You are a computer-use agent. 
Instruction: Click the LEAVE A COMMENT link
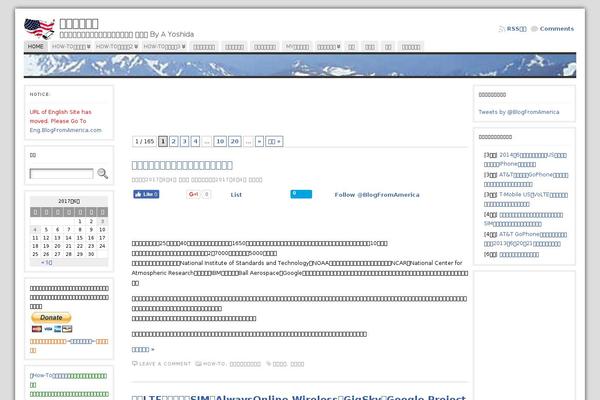click(x=165, y=364)
